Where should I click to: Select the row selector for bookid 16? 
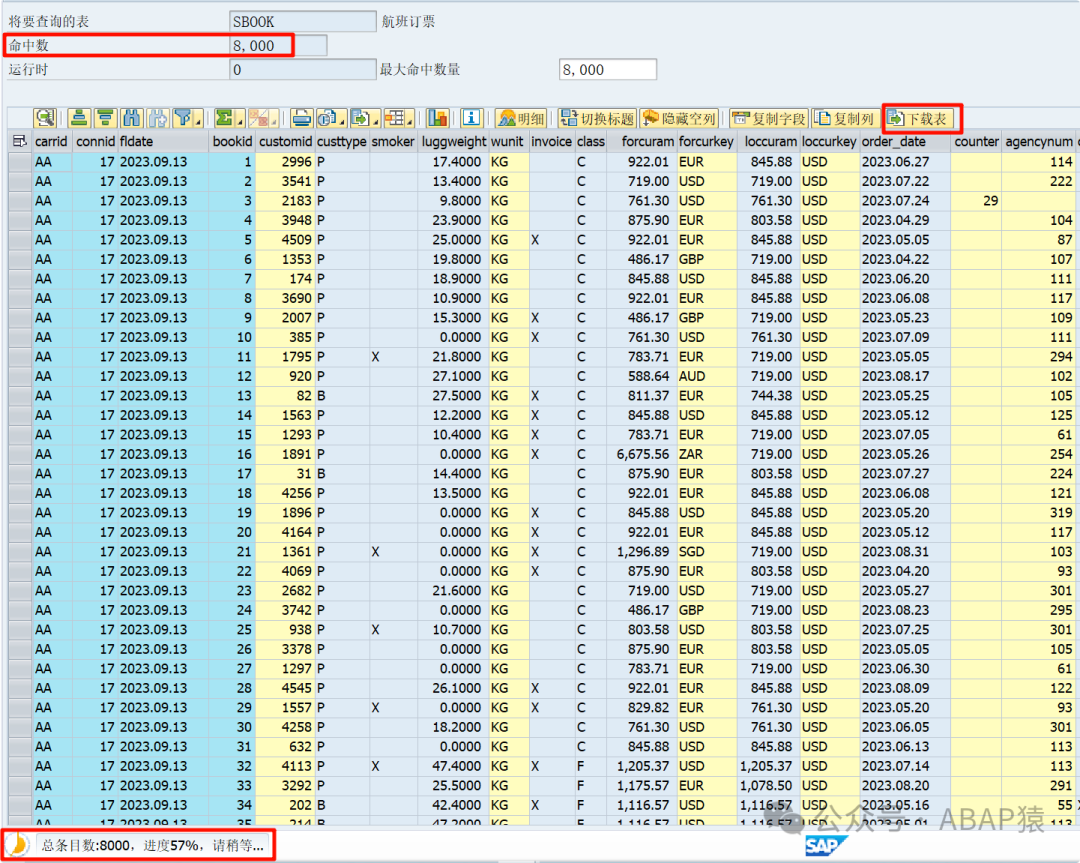point(20,454)
